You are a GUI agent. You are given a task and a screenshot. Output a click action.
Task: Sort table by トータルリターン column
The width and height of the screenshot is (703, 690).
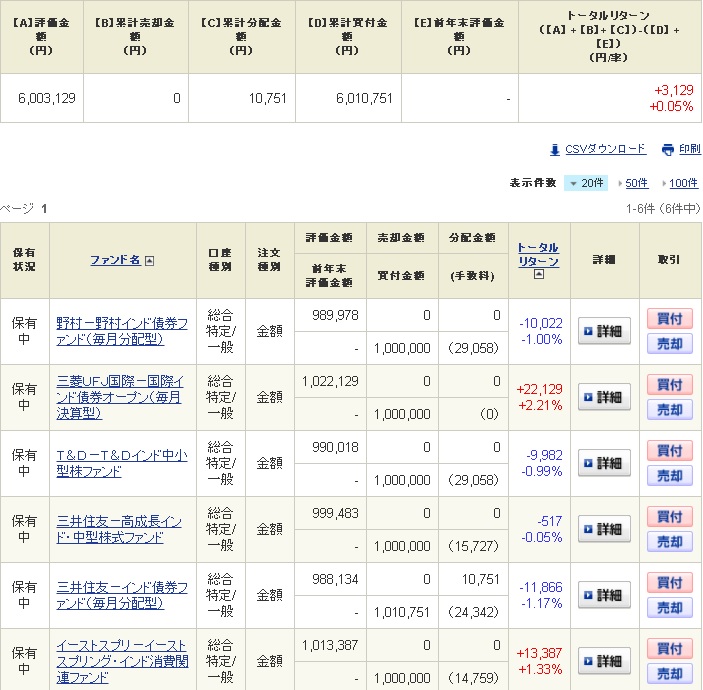pyautogui.click(x=538, y=254)
